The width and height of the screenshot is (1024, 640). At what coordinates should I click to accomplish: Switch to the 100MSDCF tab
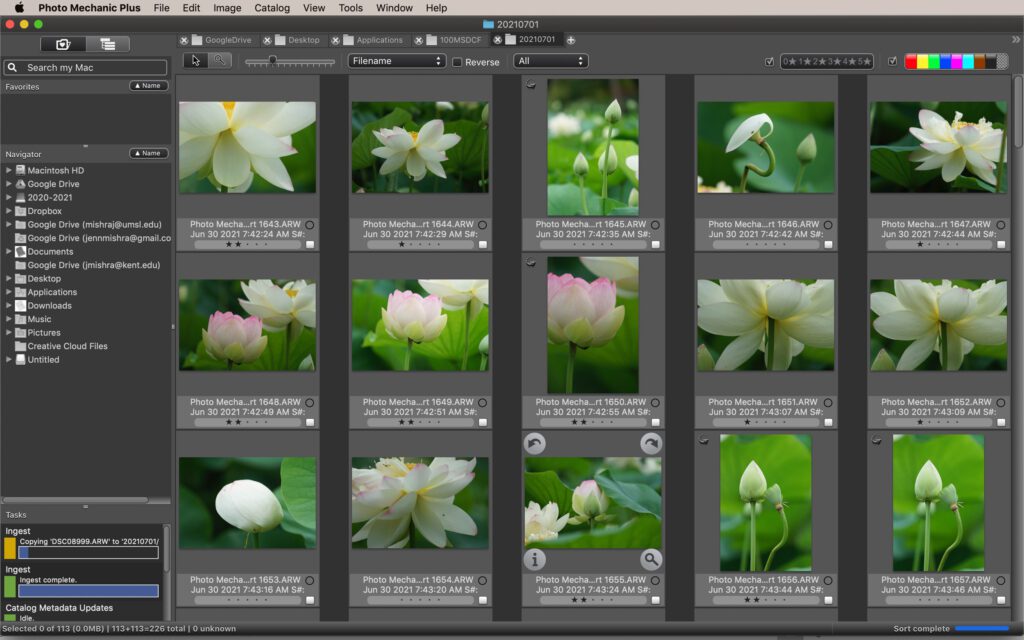[x=459, y=40]
